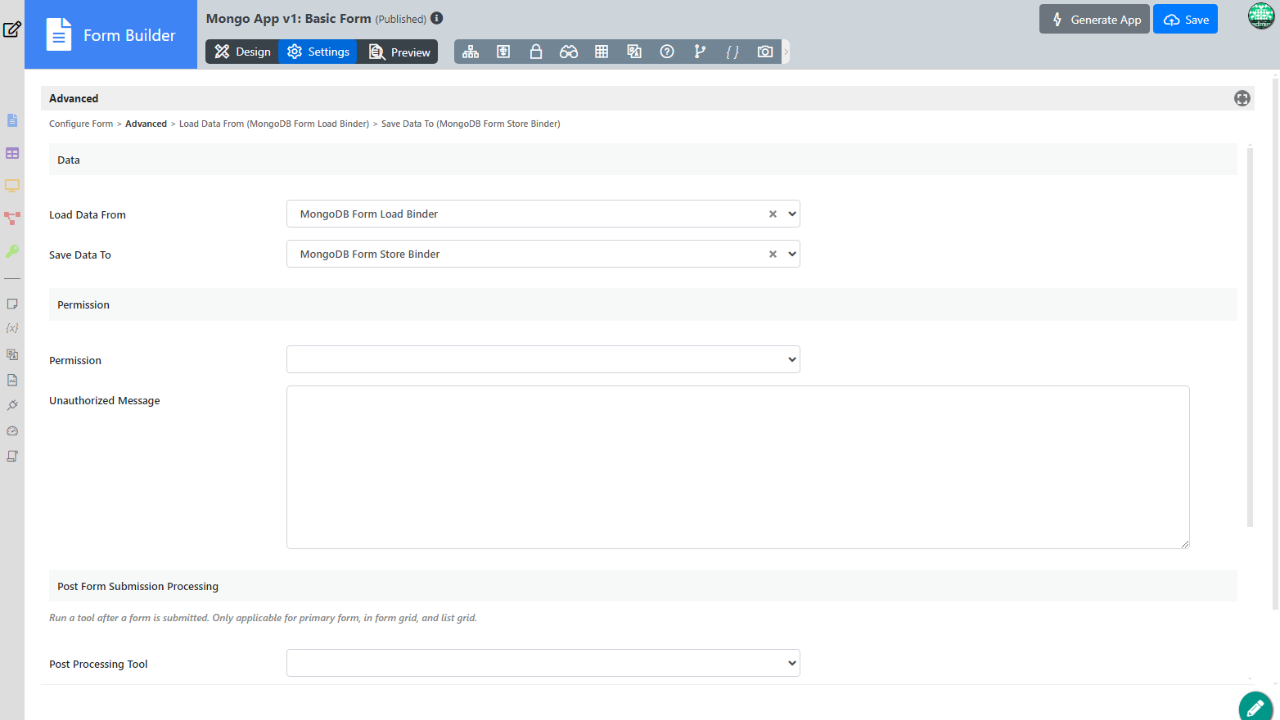The image size is (1280, 720).
Task: Click inside the Unauthorized Message text area
Action: 737,467
